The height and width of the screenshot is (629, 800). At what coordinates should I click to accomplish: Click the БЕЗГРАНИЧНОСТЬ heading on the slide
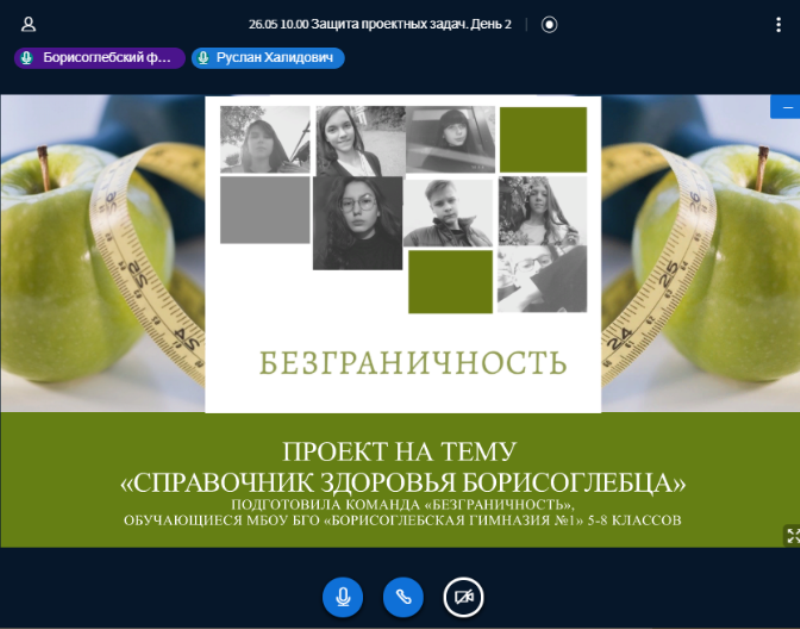tap(413, 362)
